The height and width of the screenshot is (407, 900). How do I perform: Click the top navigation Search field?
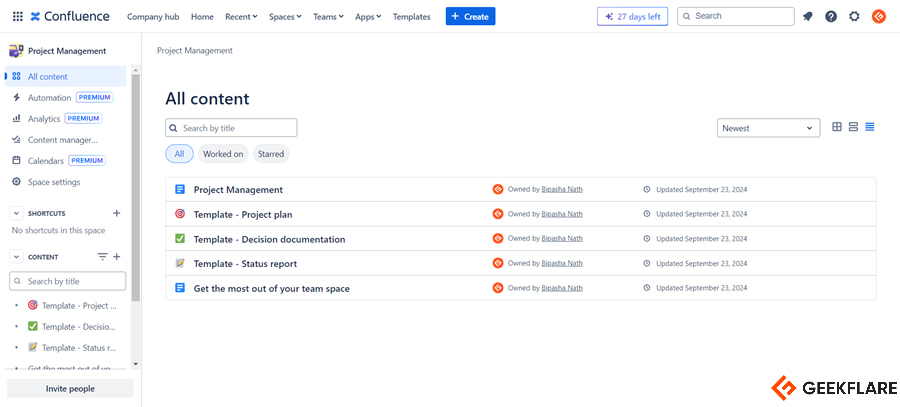736,16
